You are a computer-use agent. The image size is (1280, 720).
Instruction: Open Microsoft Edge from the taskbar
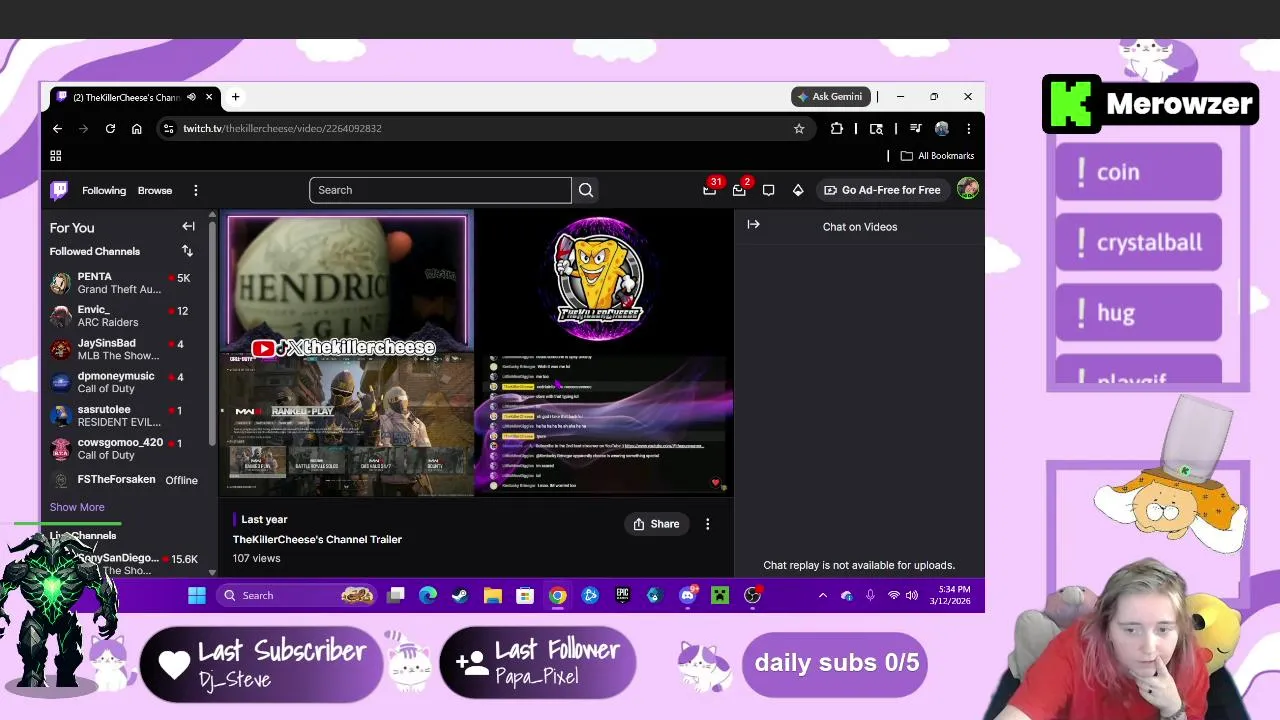point(427,595)
